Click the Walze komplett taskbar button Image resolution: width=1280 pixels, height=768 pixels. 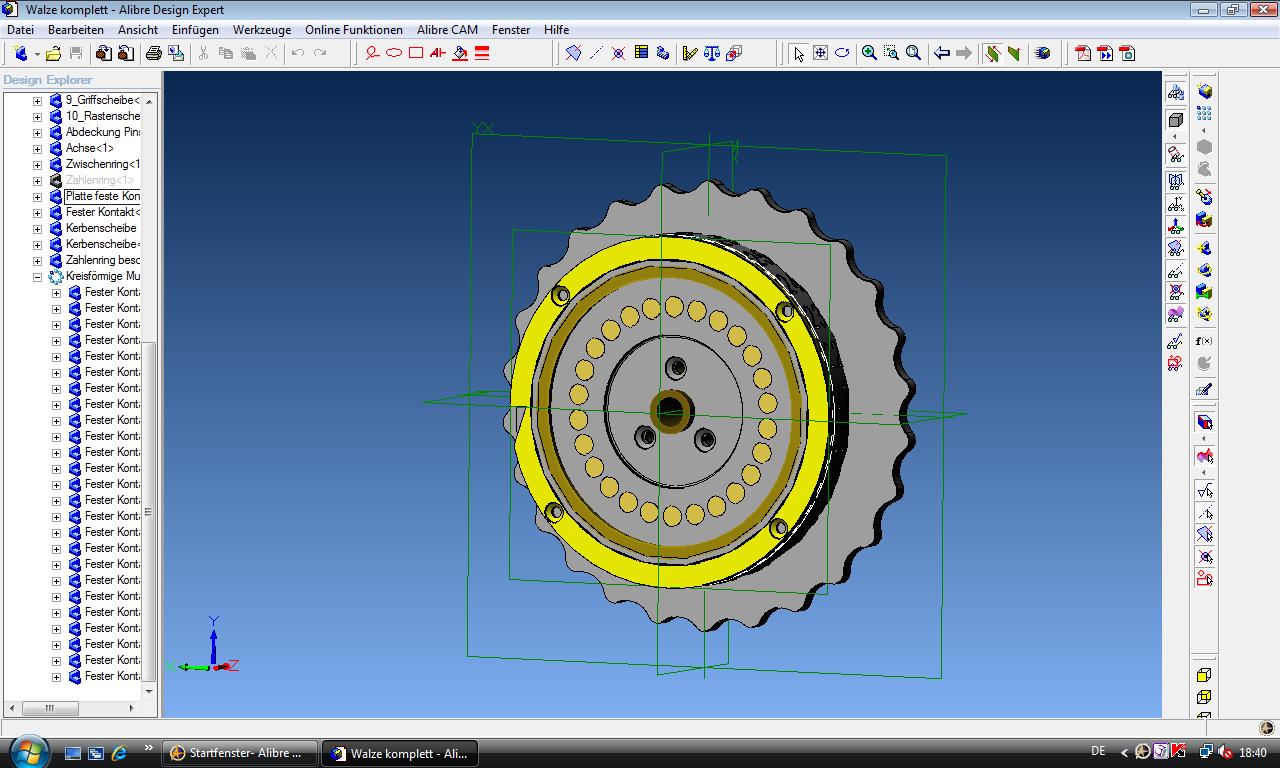tap(400, 753)
